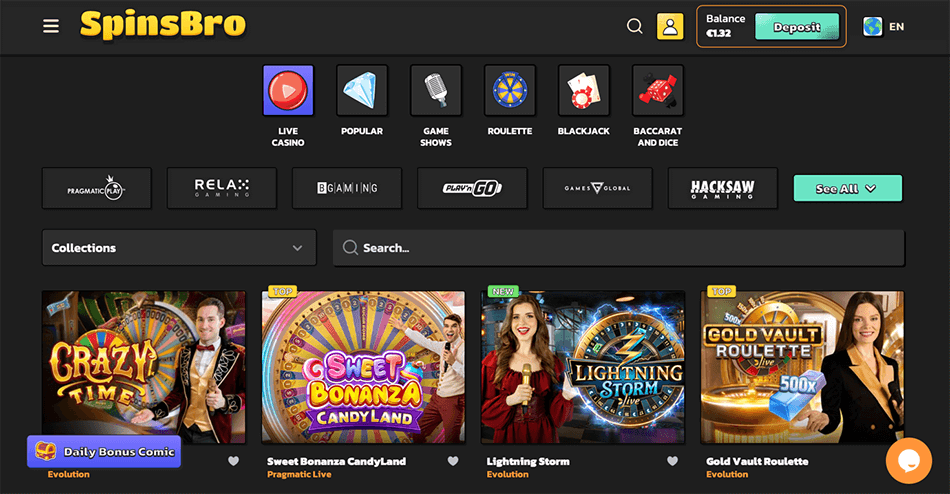Screen dimensions: 950x494
Task: Expand providers with See All
Action: tap(847, 188)
